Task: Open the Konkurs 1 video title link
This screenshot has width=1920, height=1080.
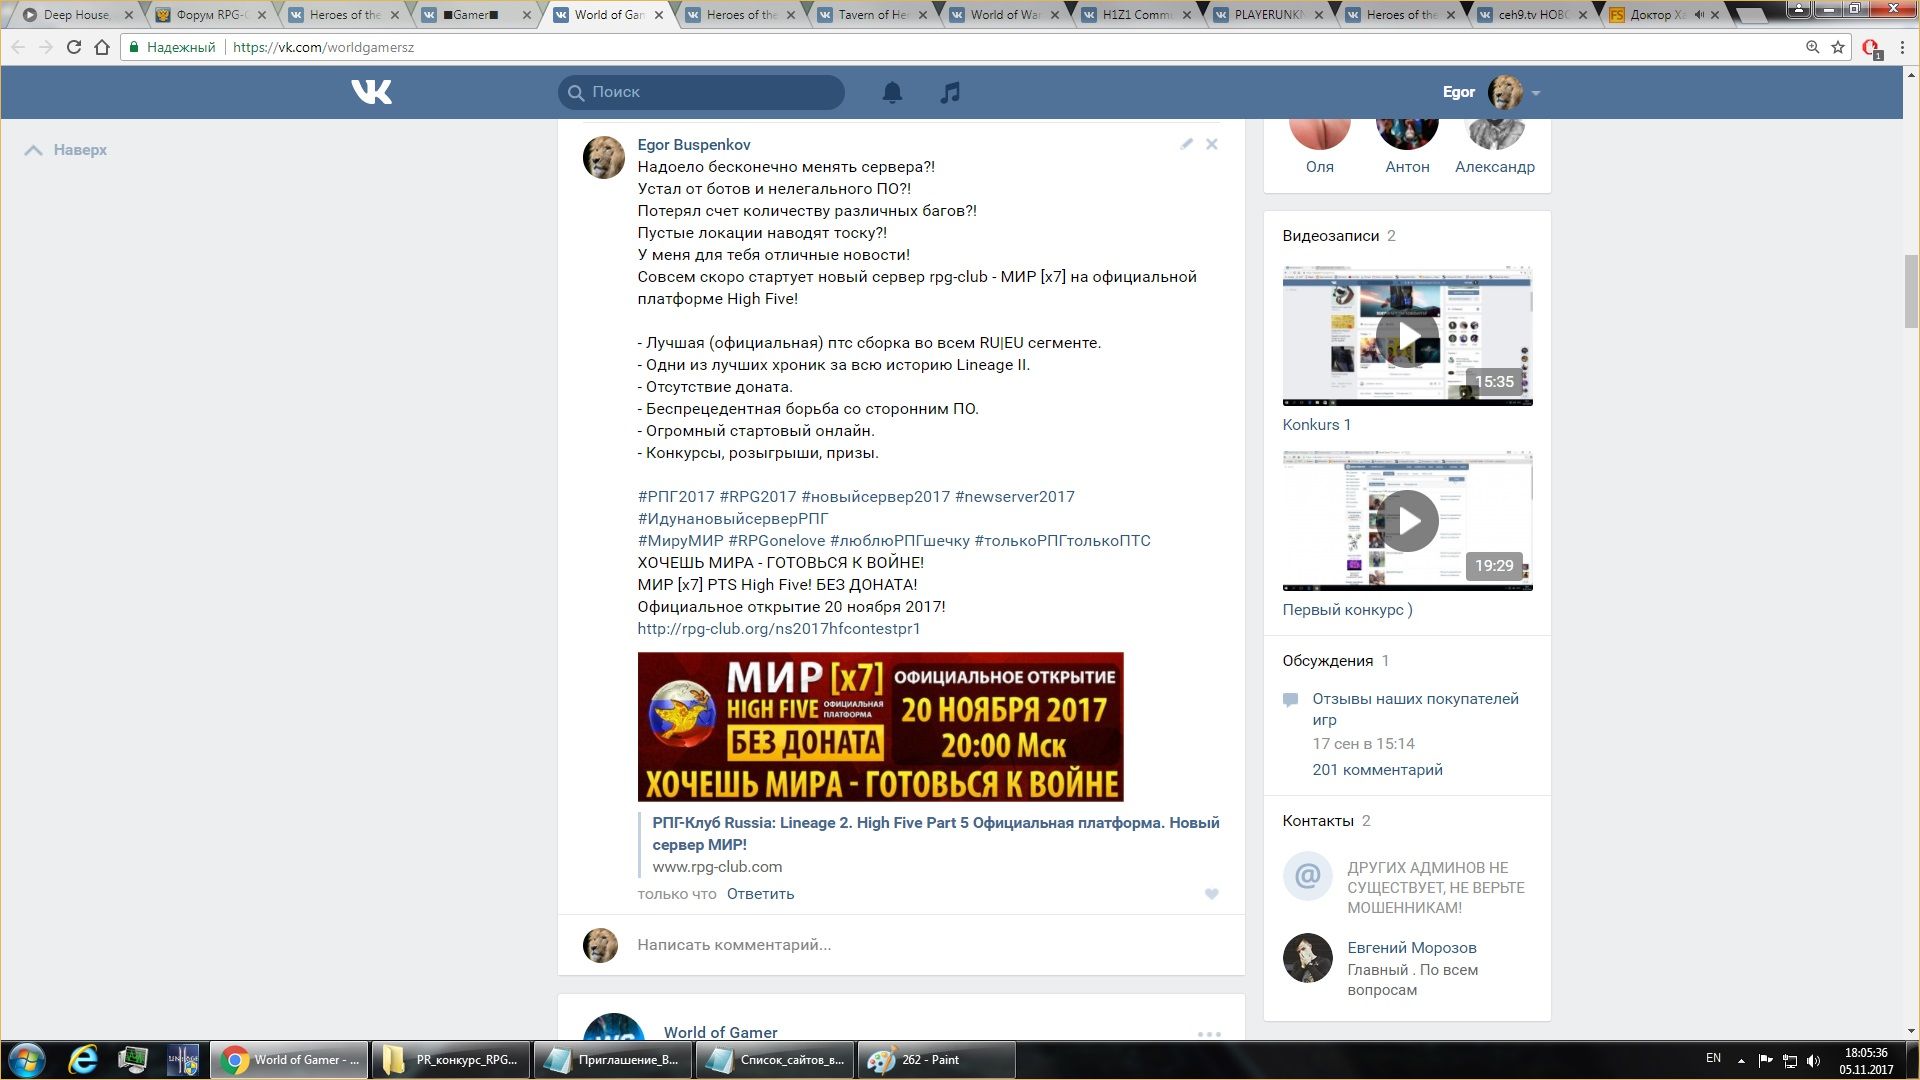Action: [1316, 425]
